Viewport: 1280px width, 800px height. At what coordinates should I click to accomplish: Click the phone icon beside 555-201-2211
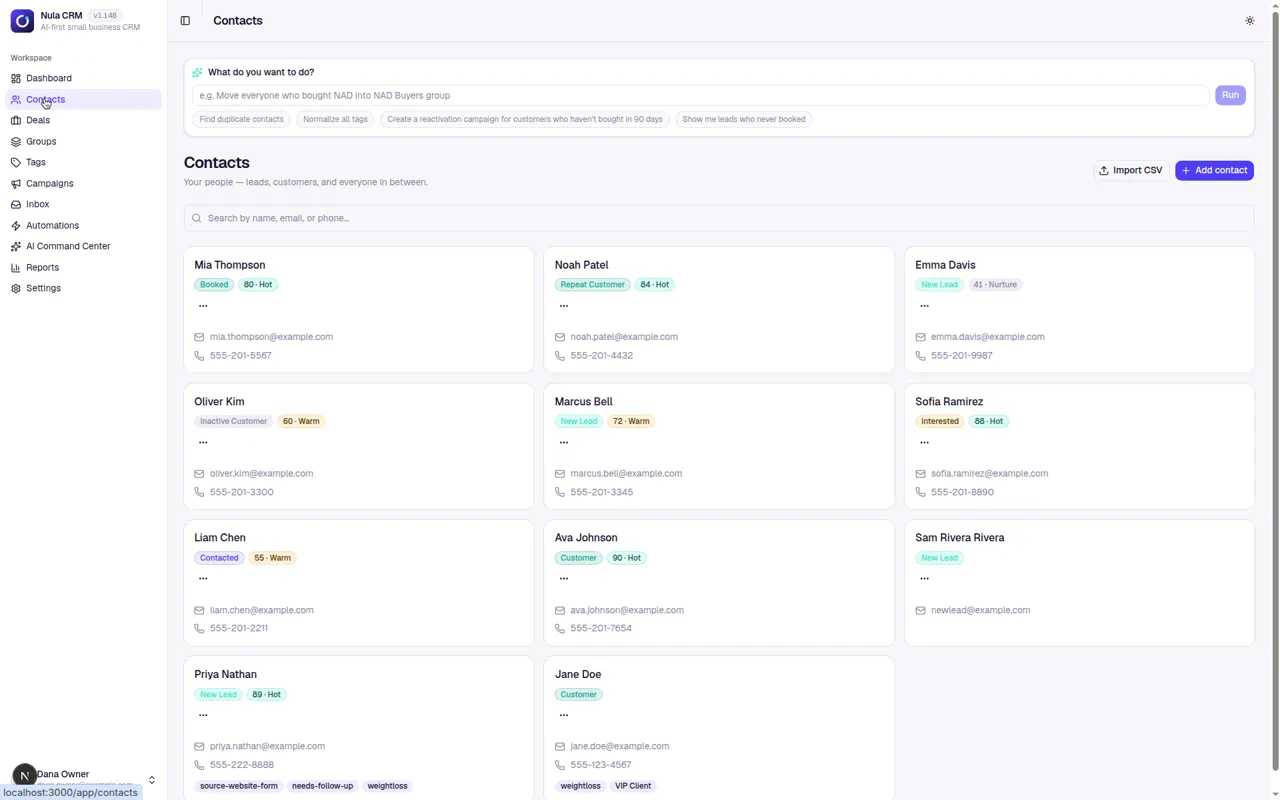coord(199,628)
